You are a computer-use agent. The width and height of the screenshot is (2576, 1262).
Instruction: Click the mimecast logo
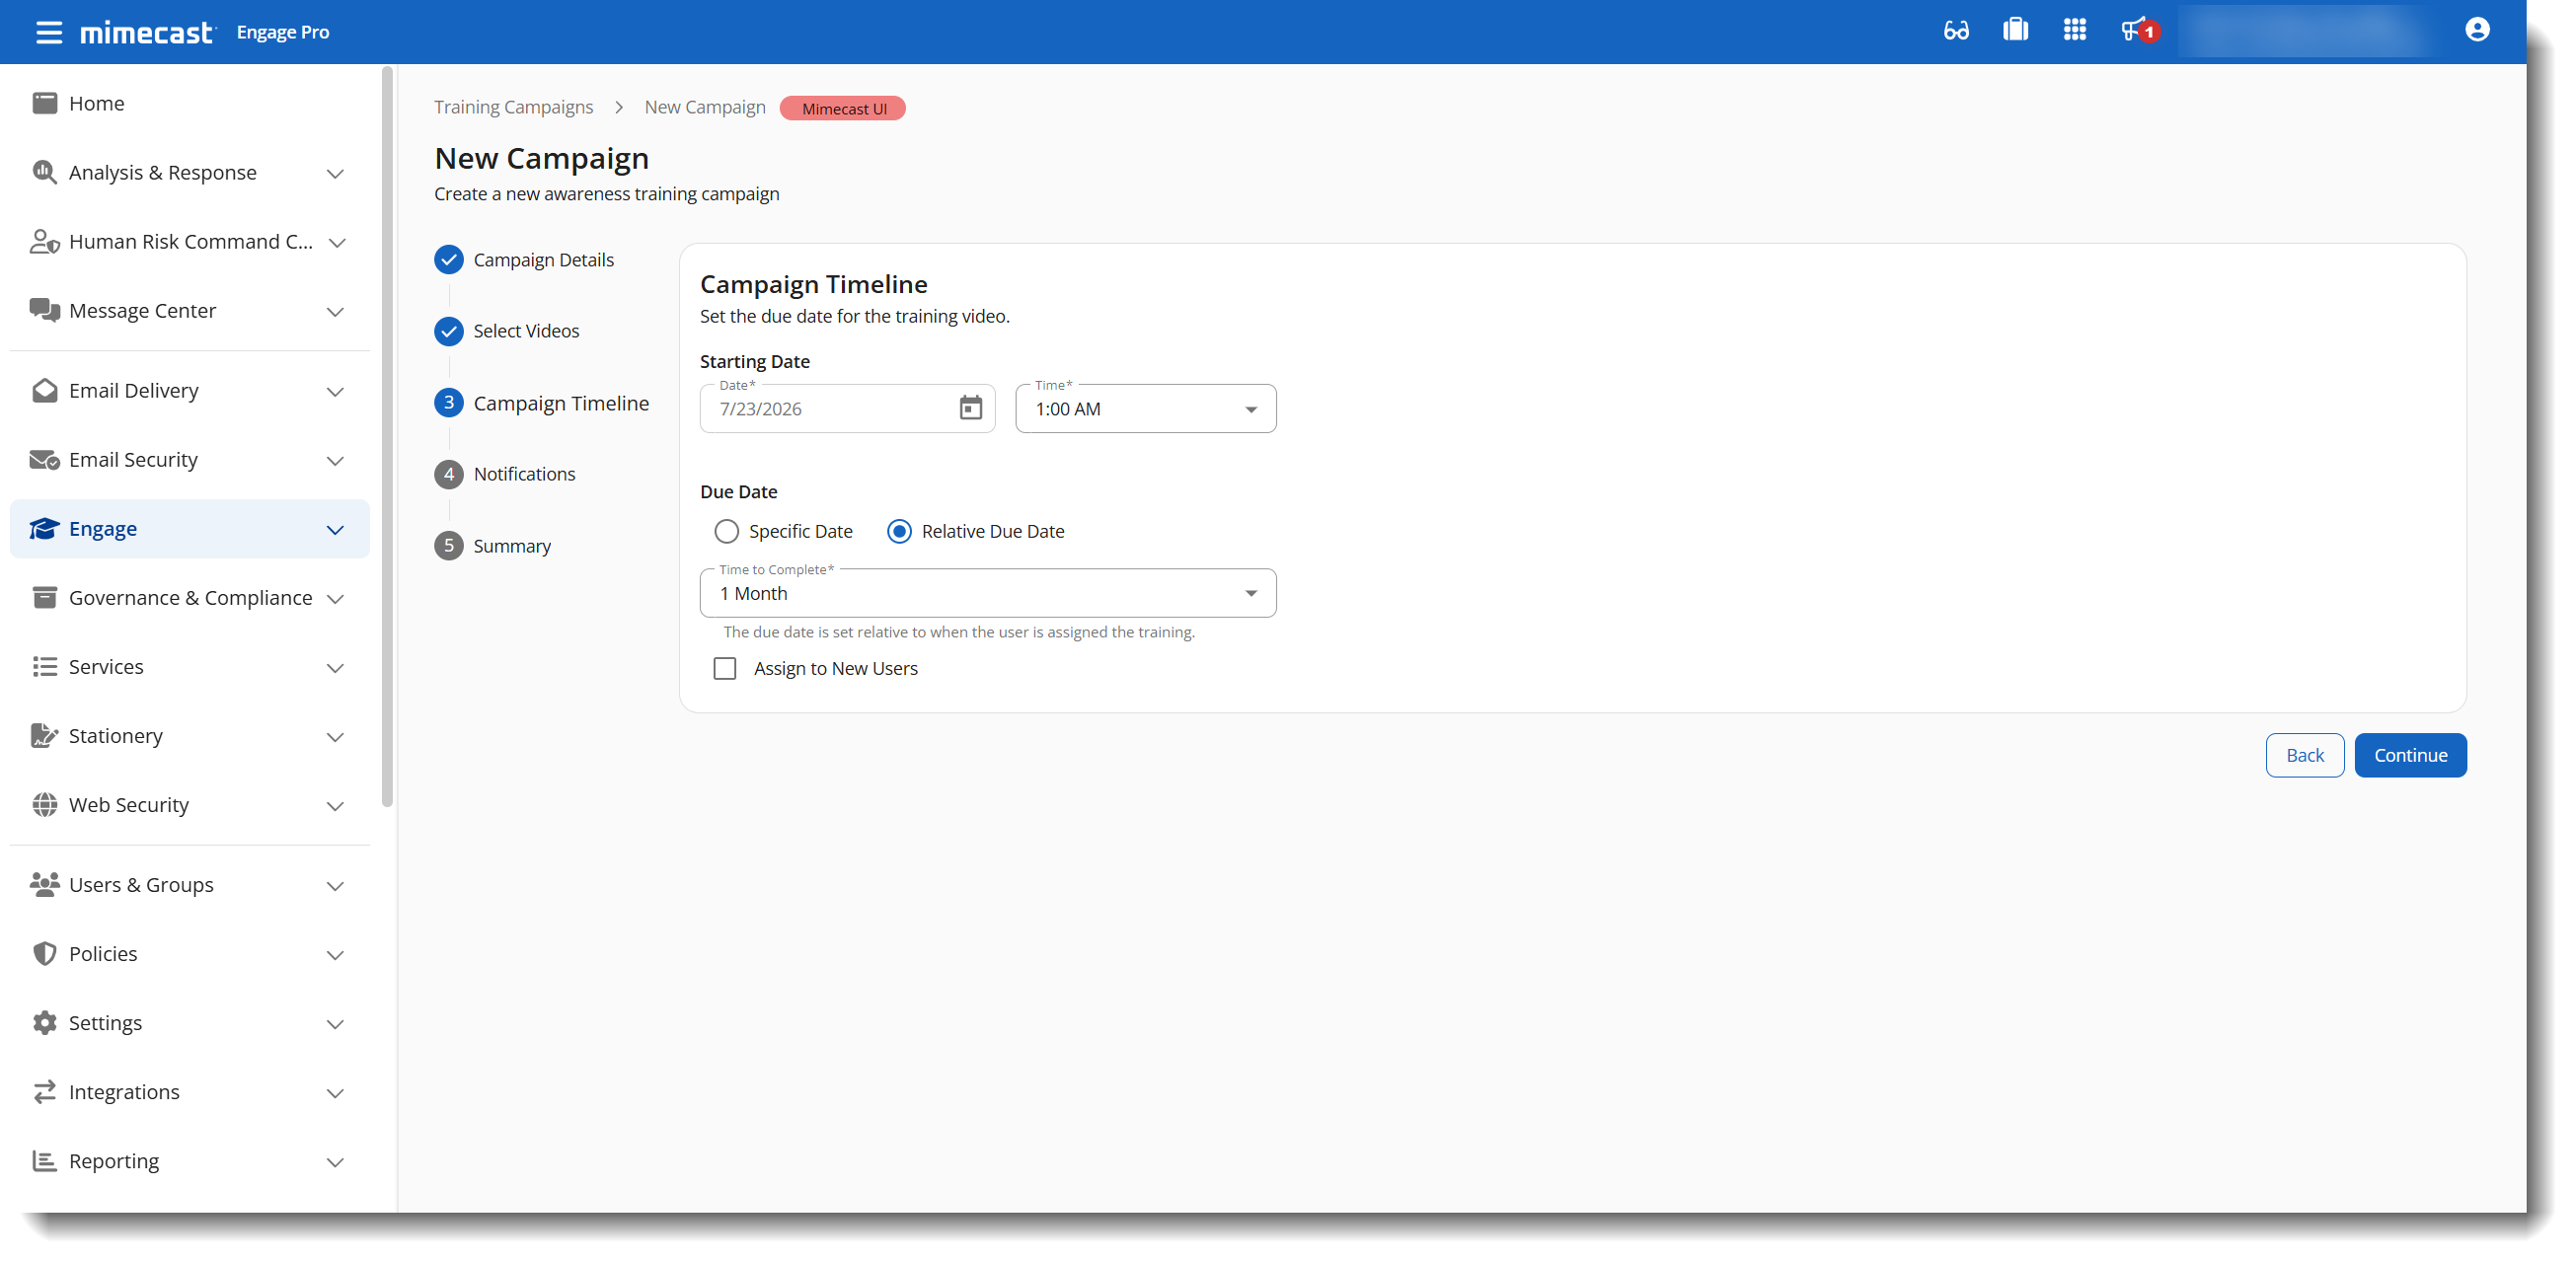click(x=147, y=32)
